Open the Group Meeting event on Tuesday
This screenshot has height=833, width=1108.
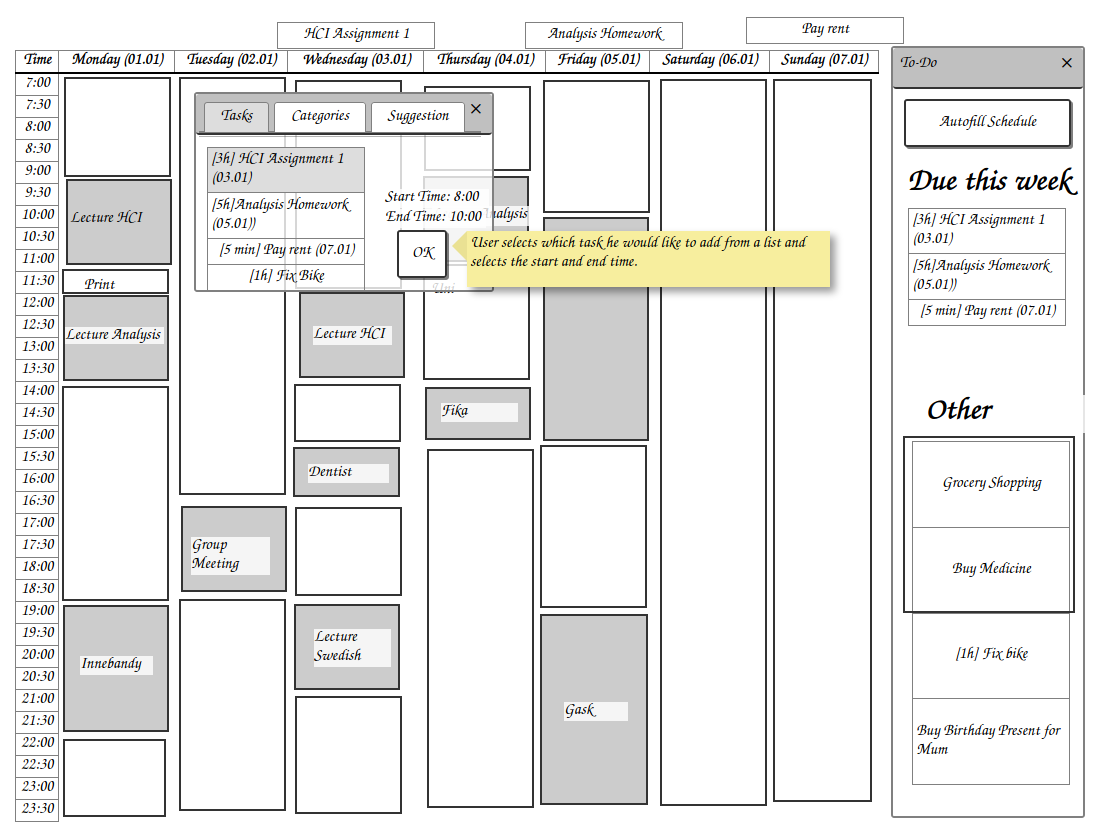tap(233, 549)
